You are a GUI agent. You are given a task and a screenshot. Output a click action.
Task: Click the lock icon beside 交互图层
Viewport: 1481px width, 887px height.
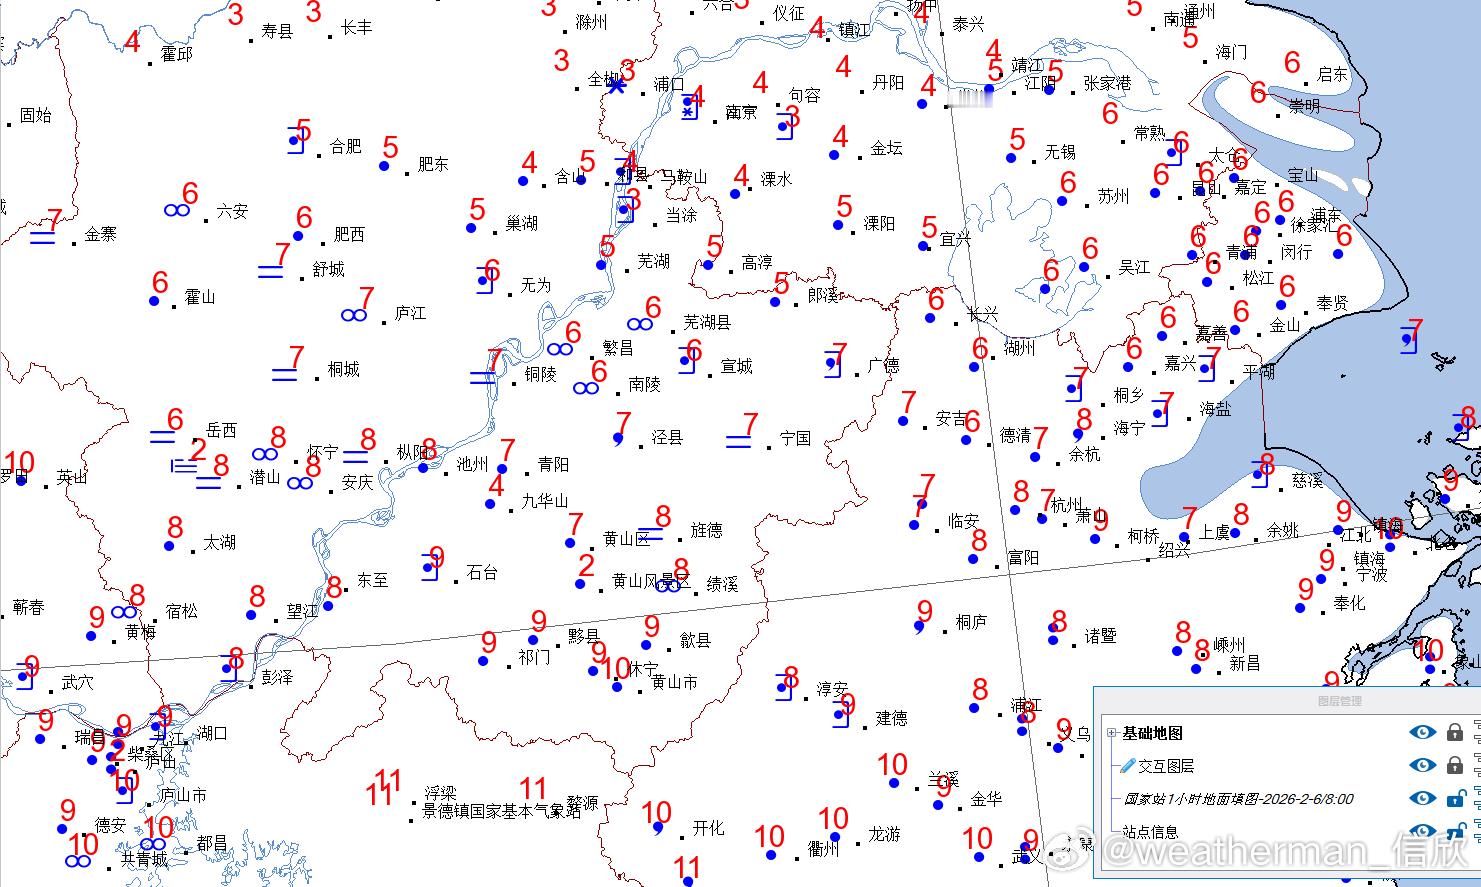1455,765
